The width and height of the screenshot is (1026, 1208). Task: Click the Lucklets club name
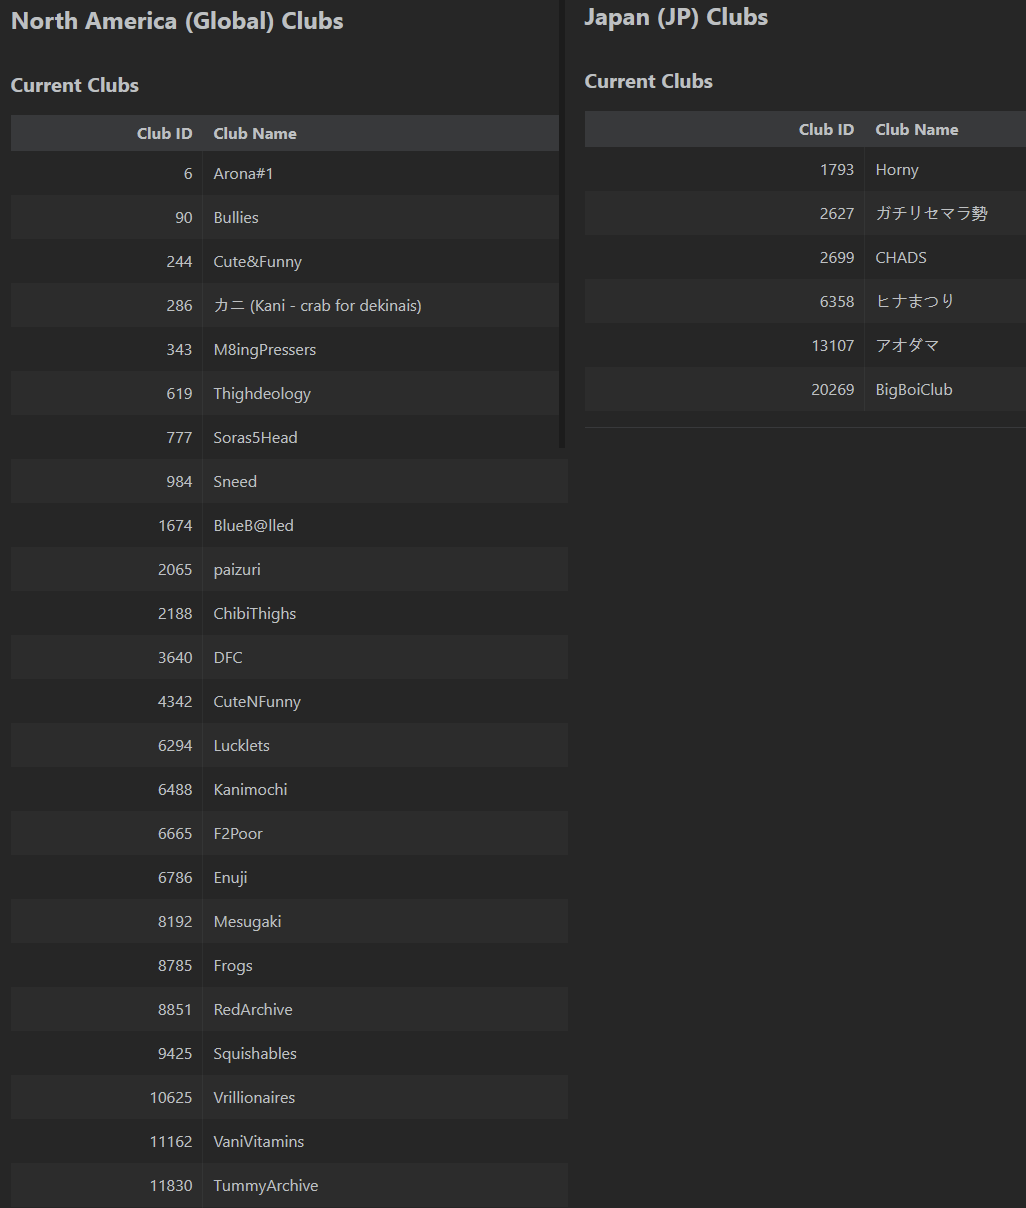point(241,745)
